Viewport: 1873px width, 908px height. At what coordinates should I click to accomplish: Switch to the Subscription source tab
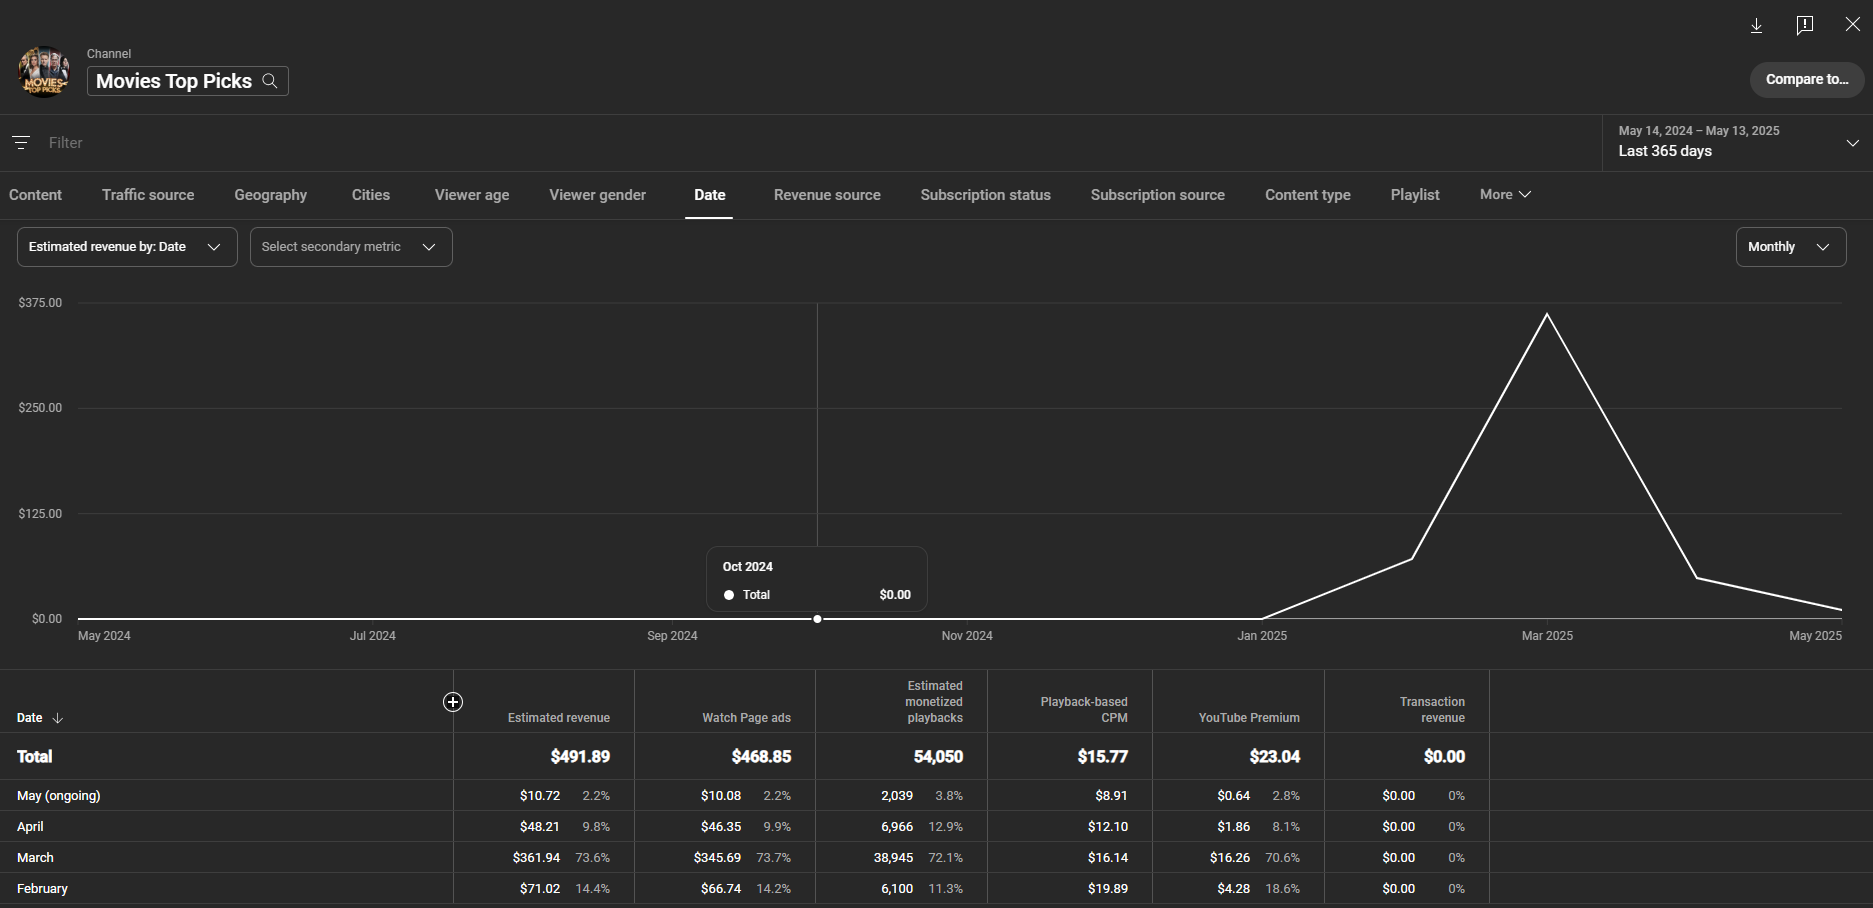click(x=1158, y=195)
